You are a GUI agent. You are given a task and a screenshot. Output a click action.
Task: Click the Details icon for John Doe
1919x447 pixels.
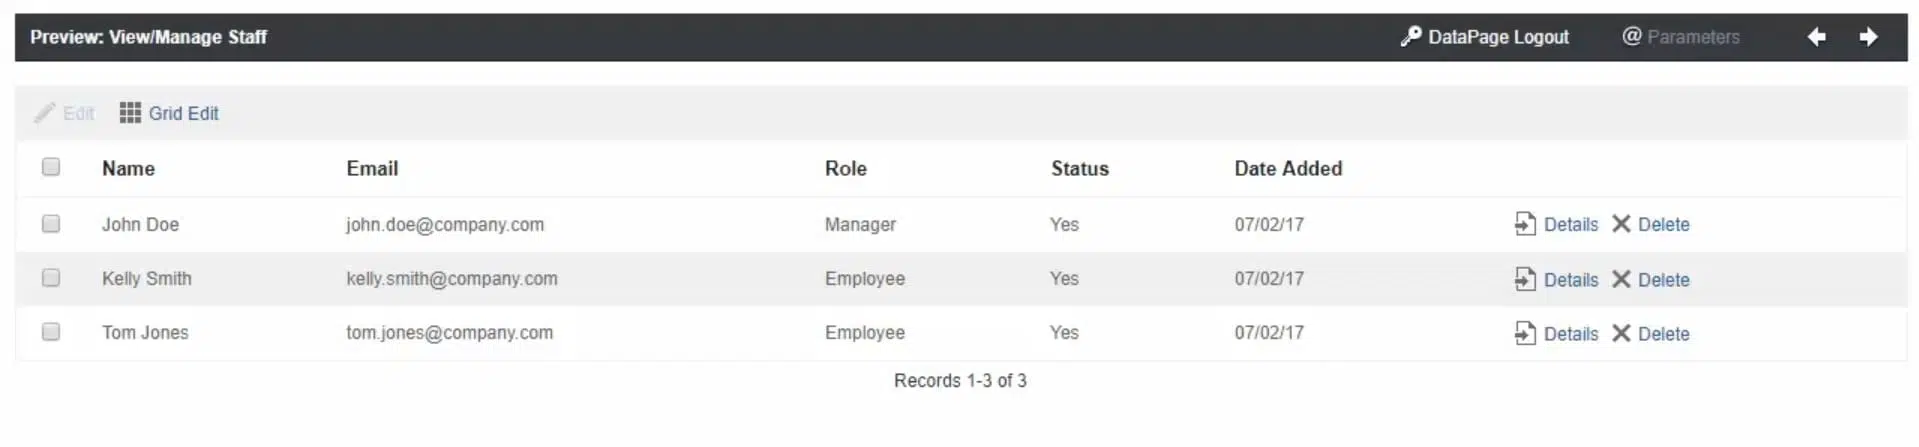point(1524,224)
